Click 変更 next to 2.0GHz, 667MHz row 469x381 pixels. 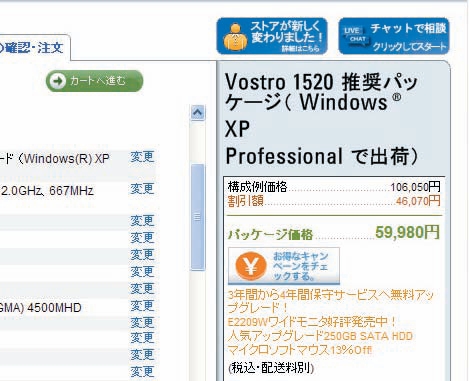click(142, 189)
